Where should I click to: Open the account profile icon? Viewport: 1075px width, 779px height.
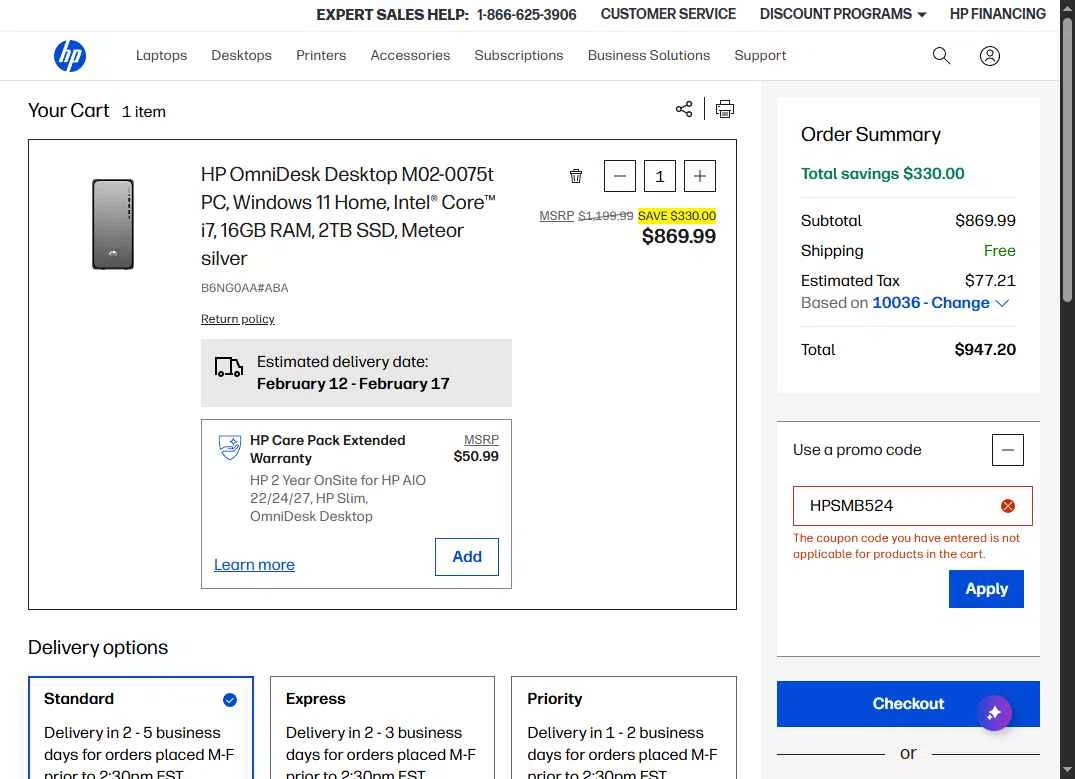point(989,56)
